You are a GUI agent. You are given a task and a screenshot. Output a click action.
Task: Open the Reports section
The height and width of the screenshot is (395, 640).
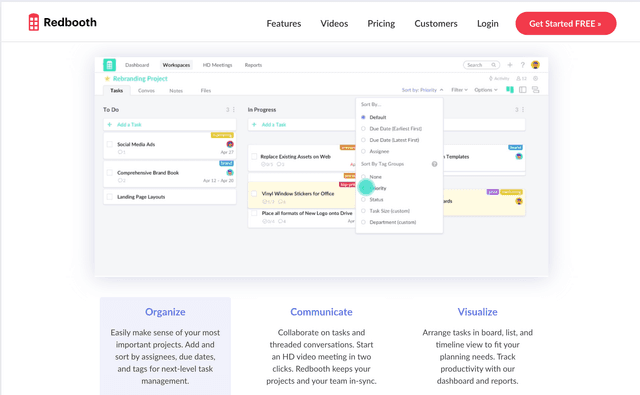(x=253, y=65)
